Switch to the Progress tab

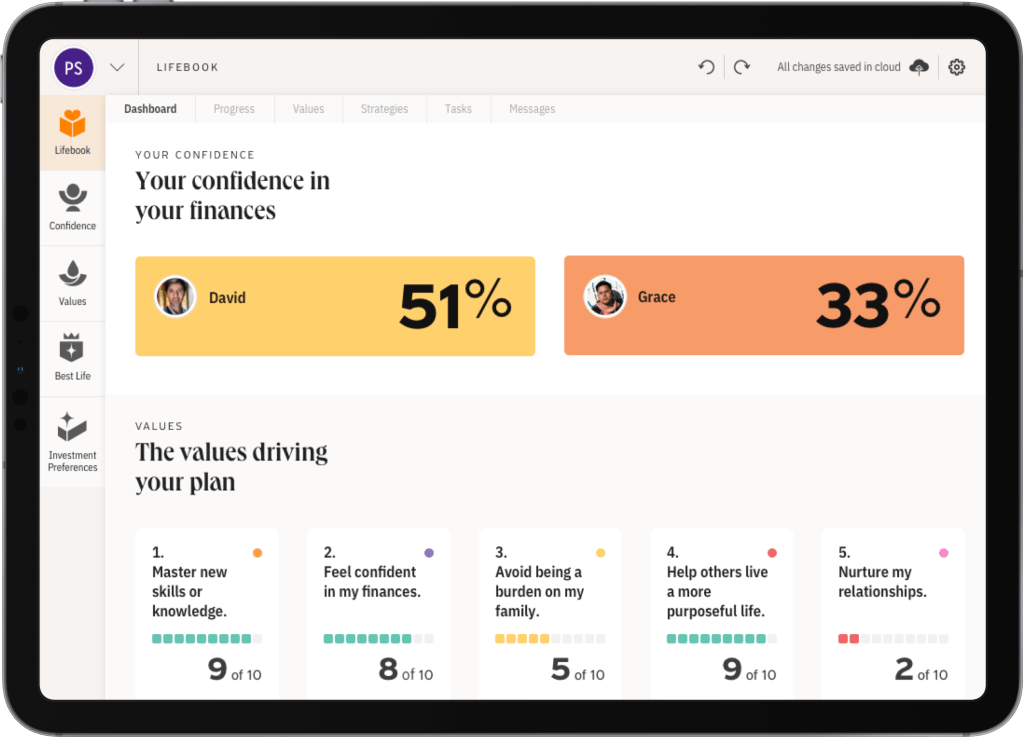234,109
